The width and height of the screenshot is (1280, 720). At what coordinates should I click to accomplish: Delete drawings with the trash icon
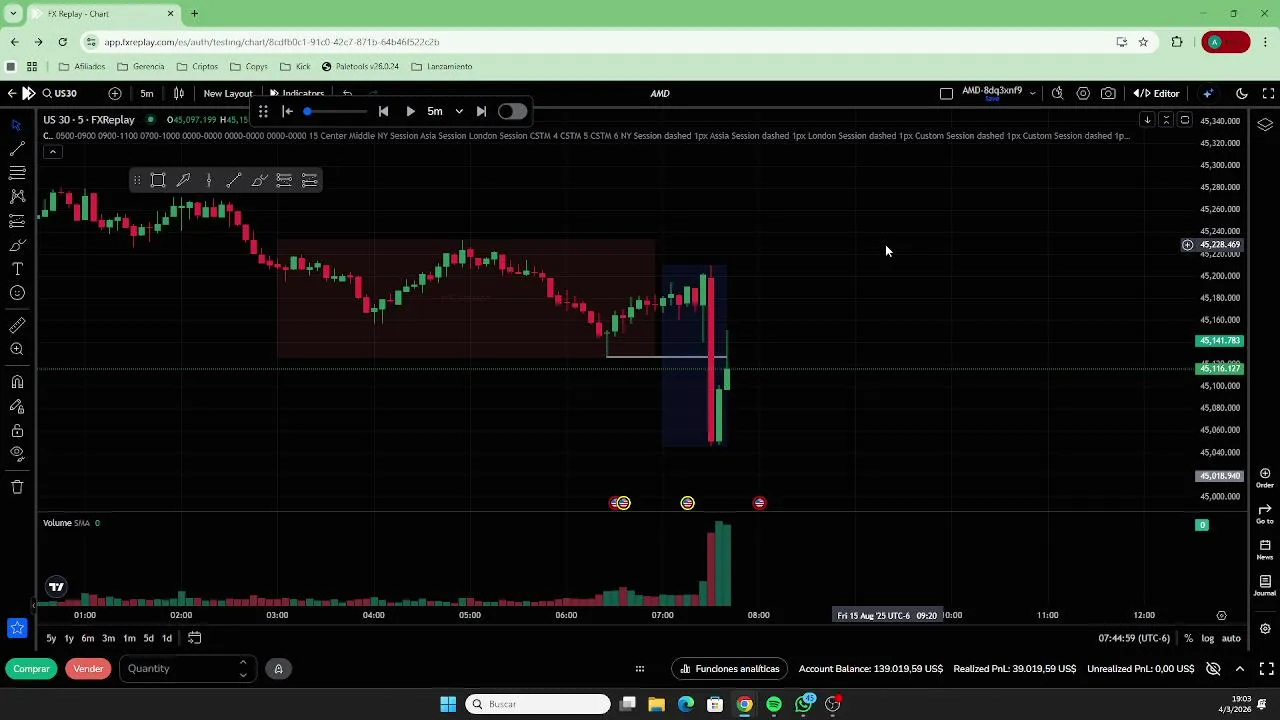pyautogui.click(x=16, y=487)
